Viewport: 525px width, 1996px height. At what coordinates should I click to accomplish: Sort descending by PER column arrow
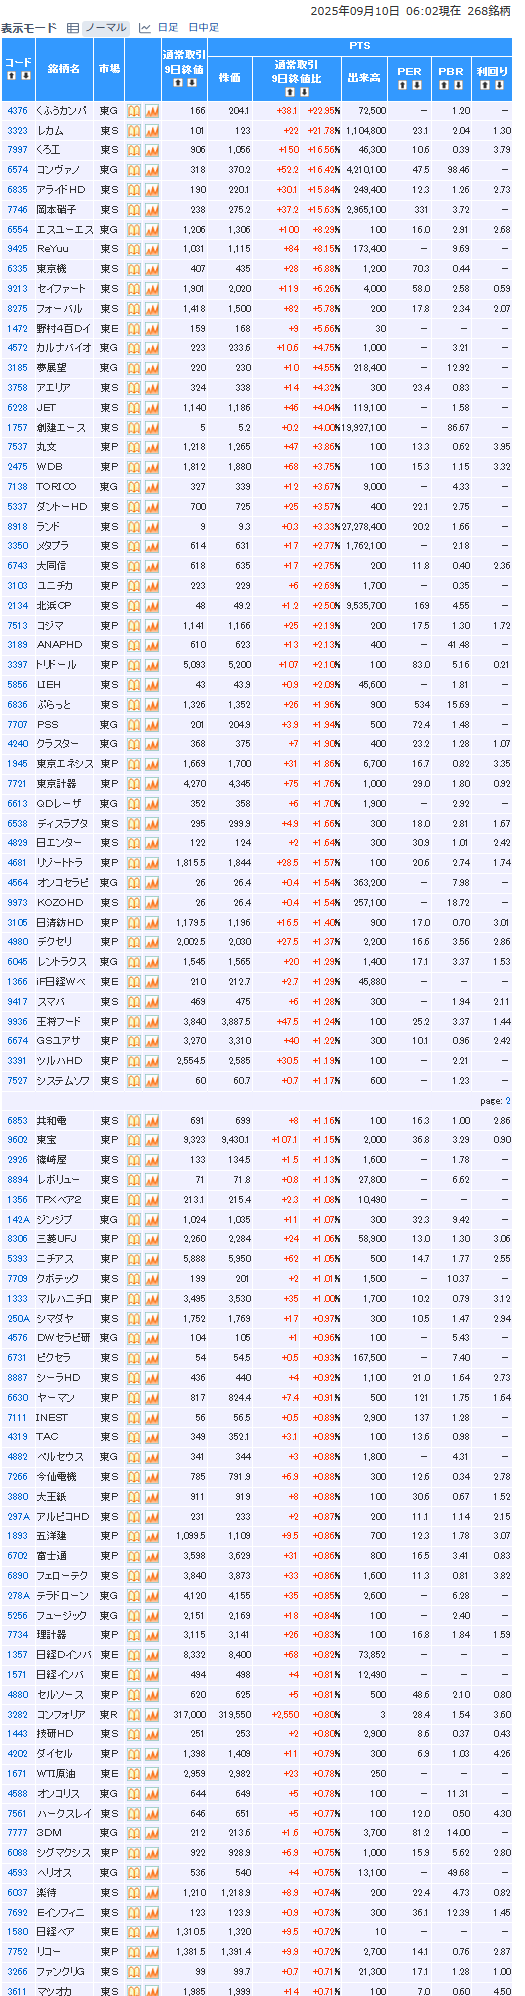click(x=415, y=85)
